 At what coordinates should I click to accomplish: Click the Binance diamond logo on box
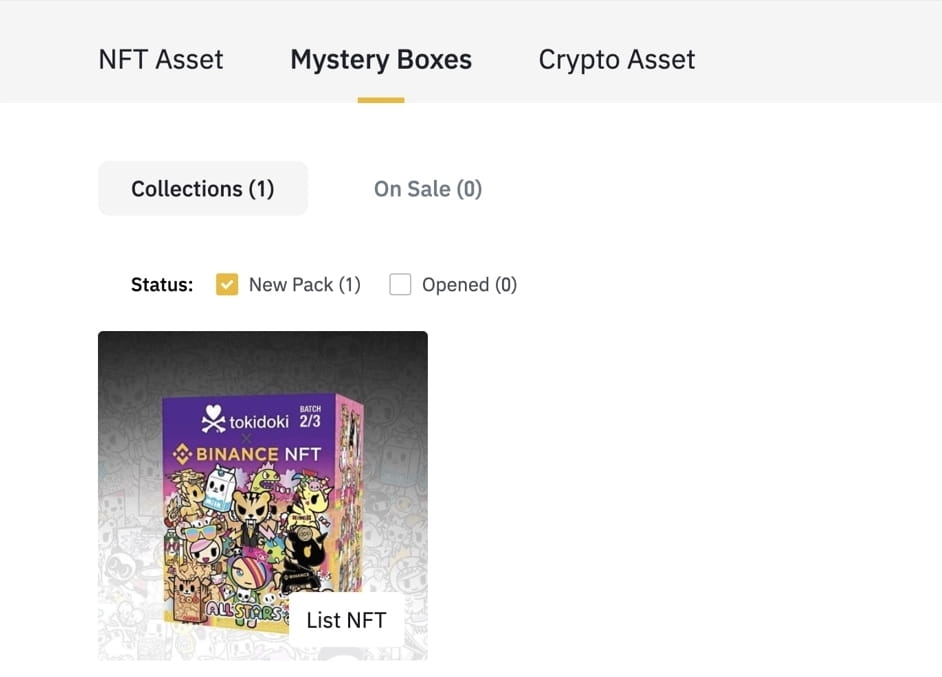[x=183, y=454]
